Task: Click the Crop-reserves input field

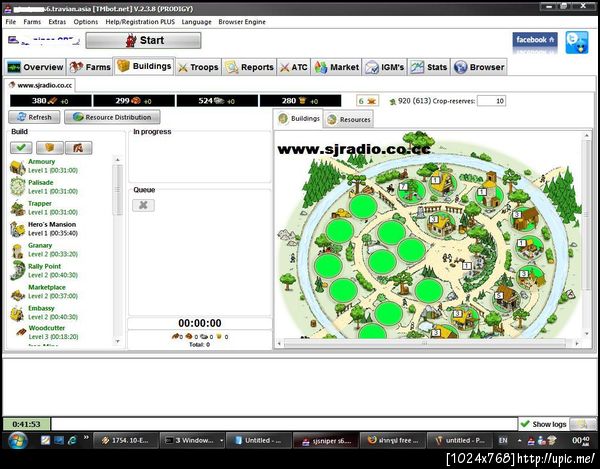Action: pyautogui.click(x=491, y=101)
